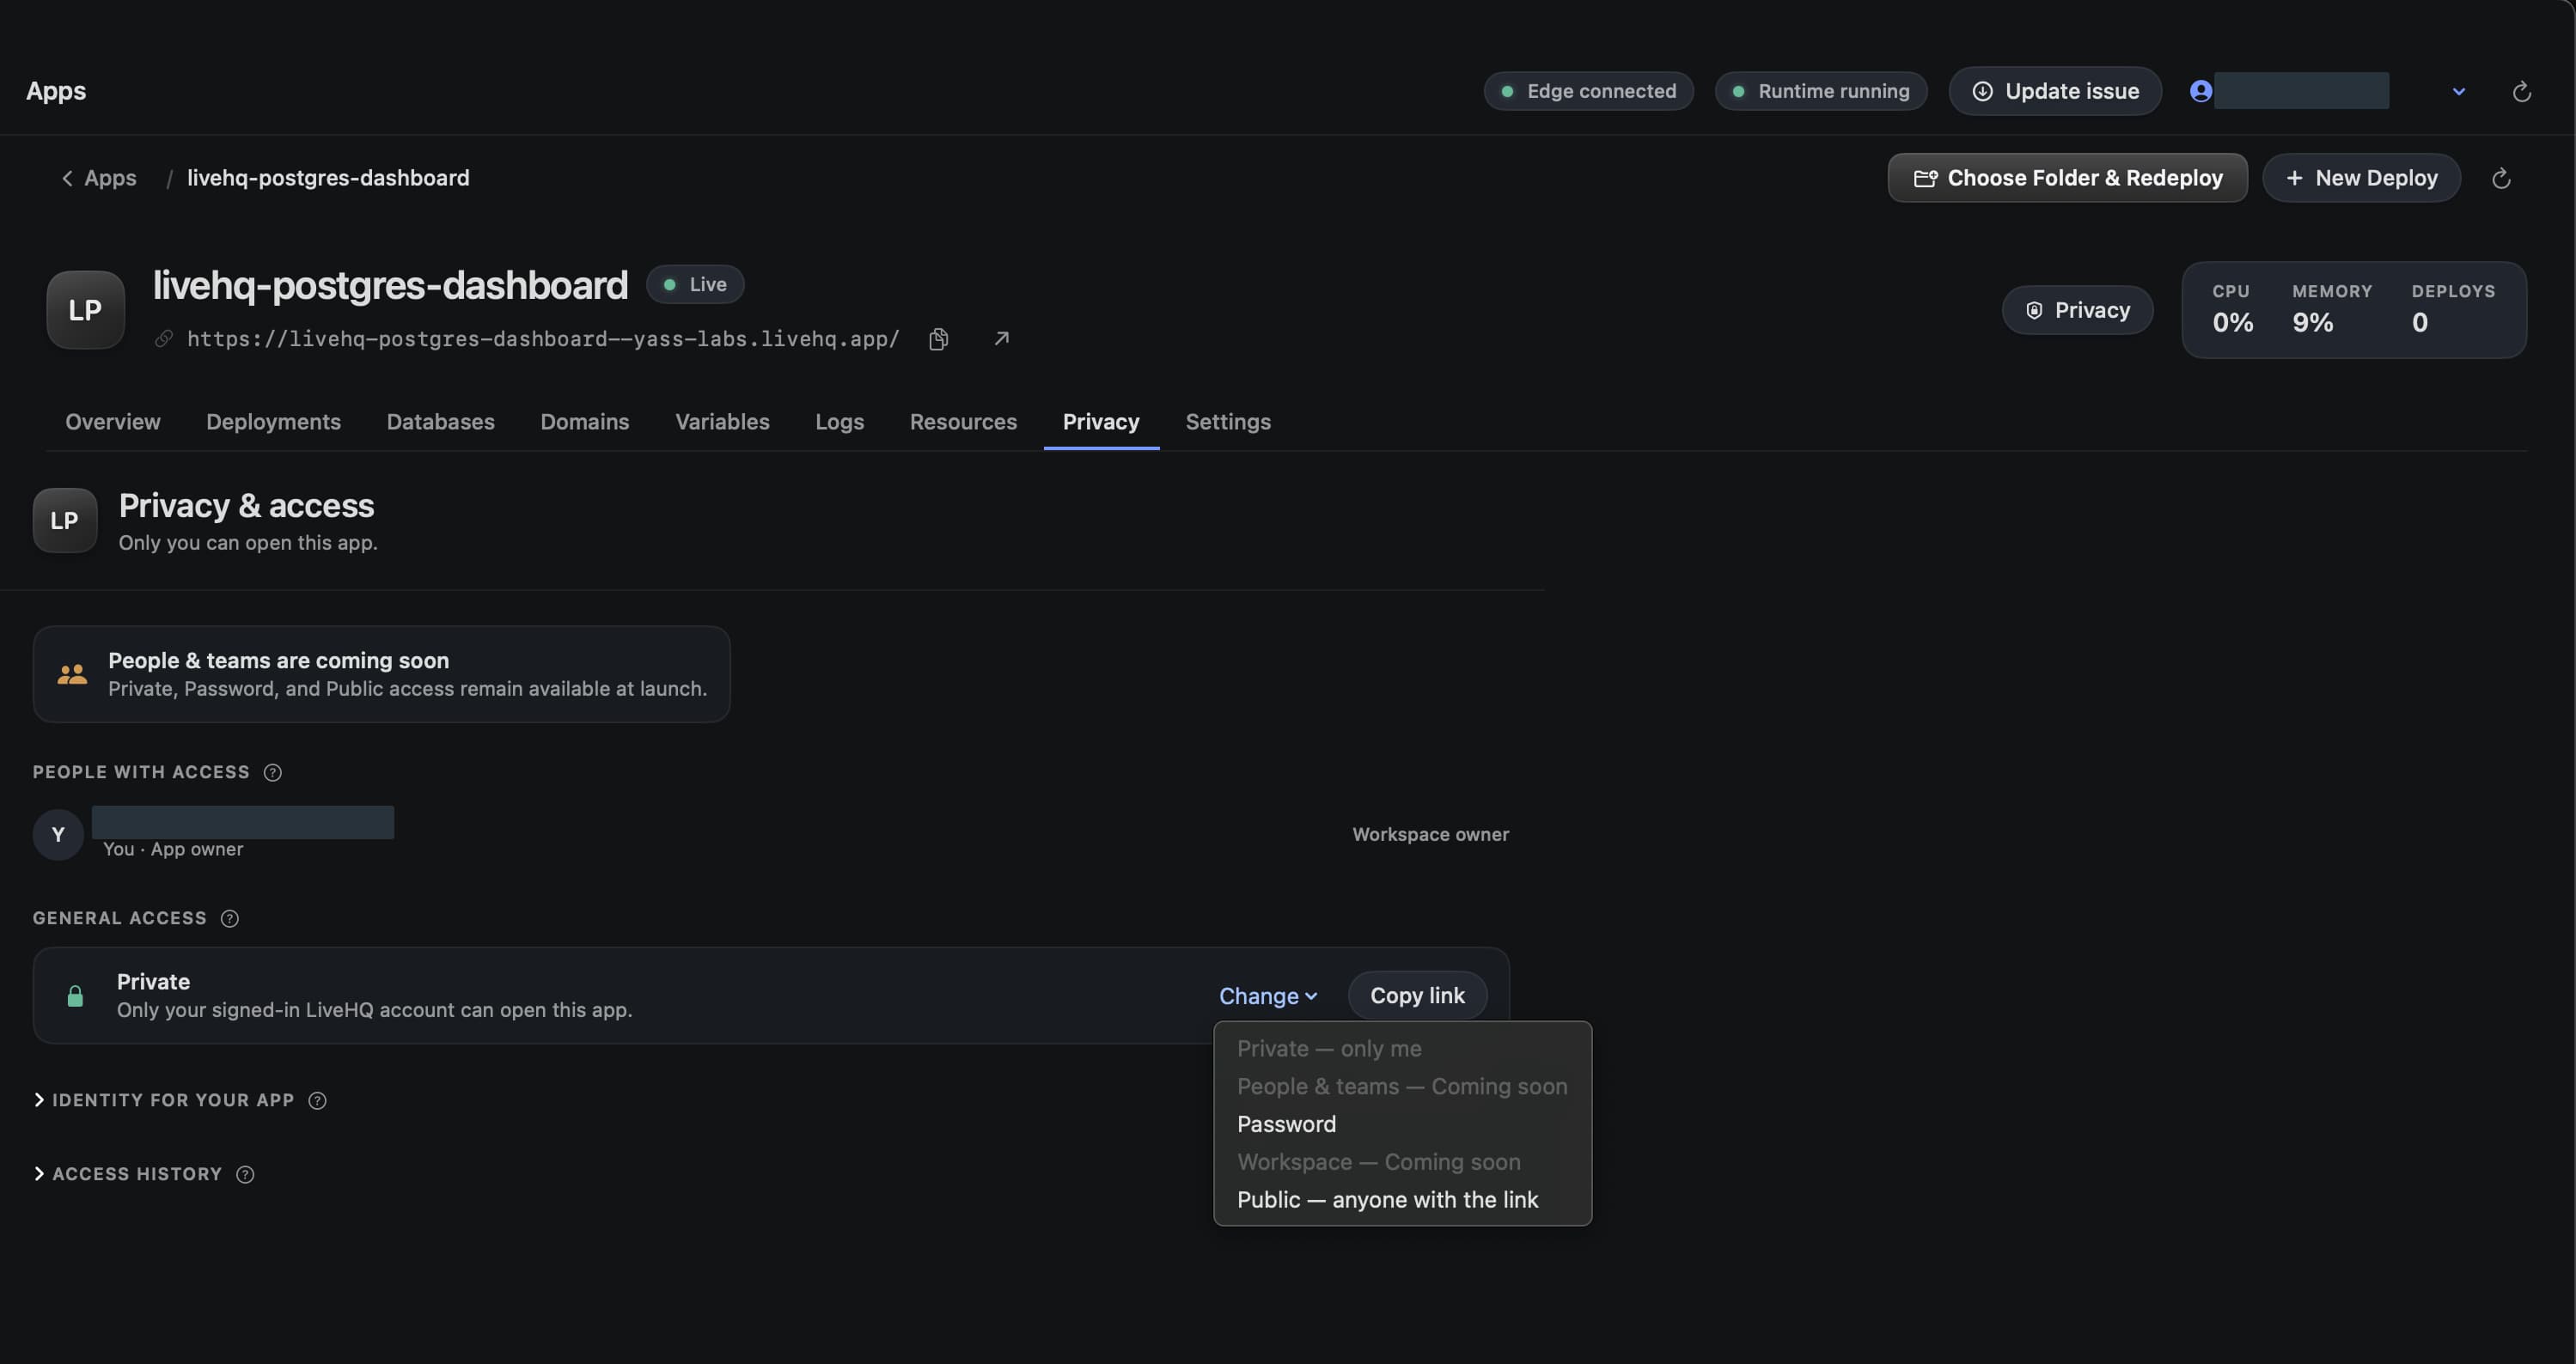Open the Domains tab

(x=584, y=422)
